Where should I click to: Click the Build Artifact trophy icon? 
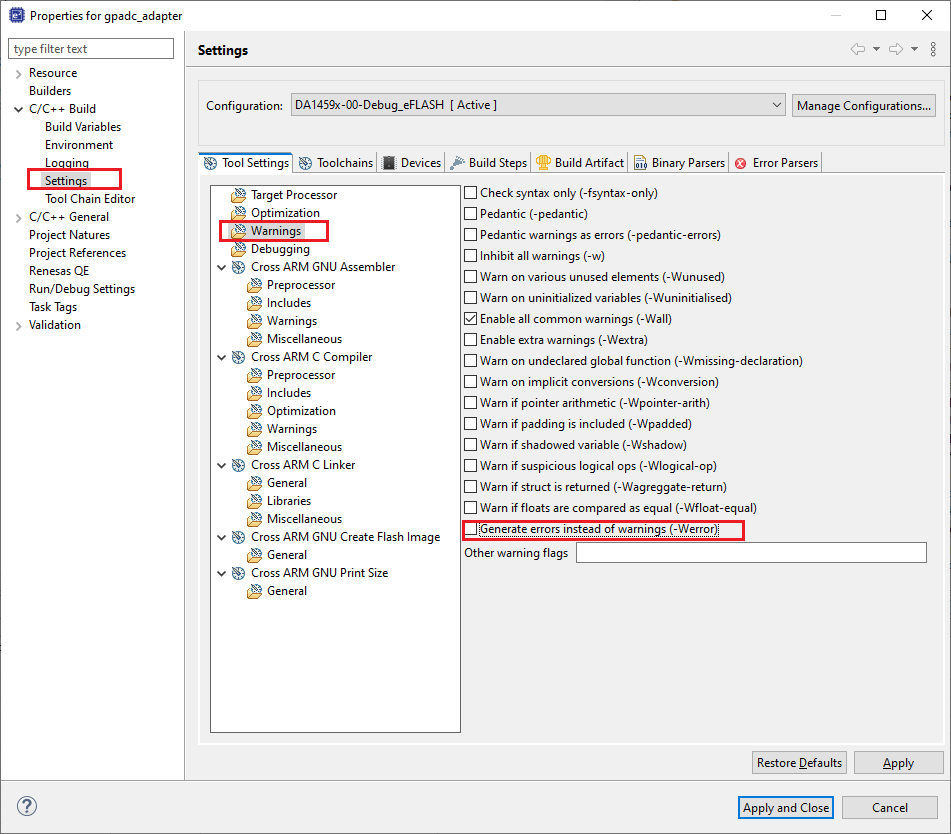point(543,163)
